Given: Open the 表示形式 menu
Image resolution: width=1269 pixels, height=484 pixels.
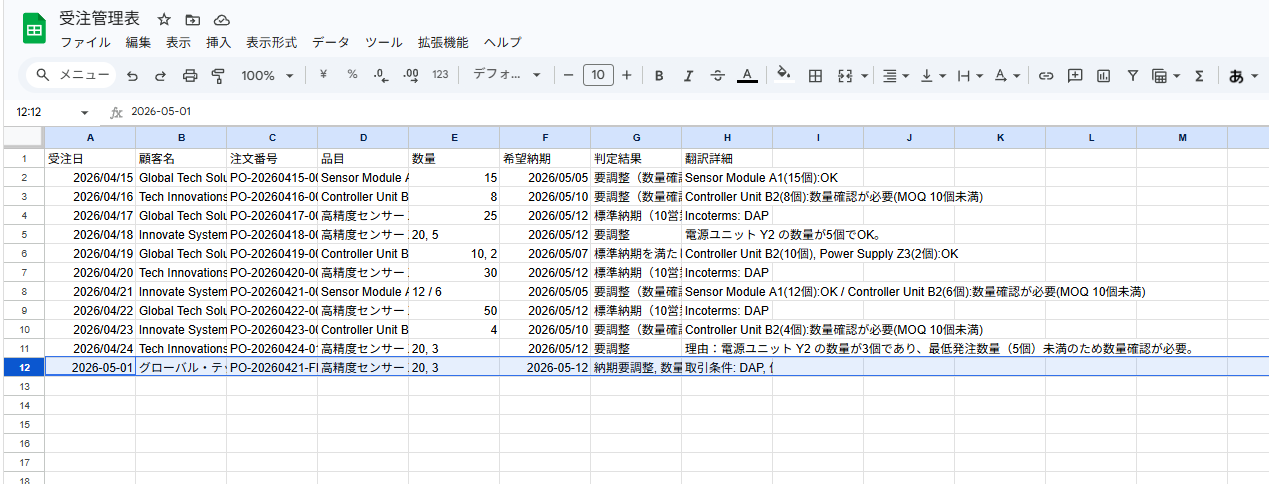Looking at the screenshot, I should tap(271, 42).
